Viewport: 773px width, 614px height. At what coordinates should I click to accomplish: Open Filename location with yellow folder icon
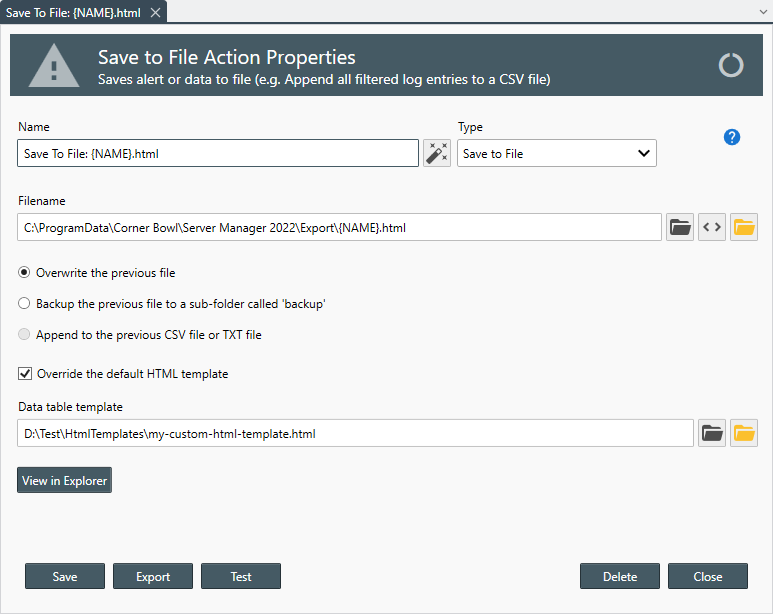click(744, 227)
